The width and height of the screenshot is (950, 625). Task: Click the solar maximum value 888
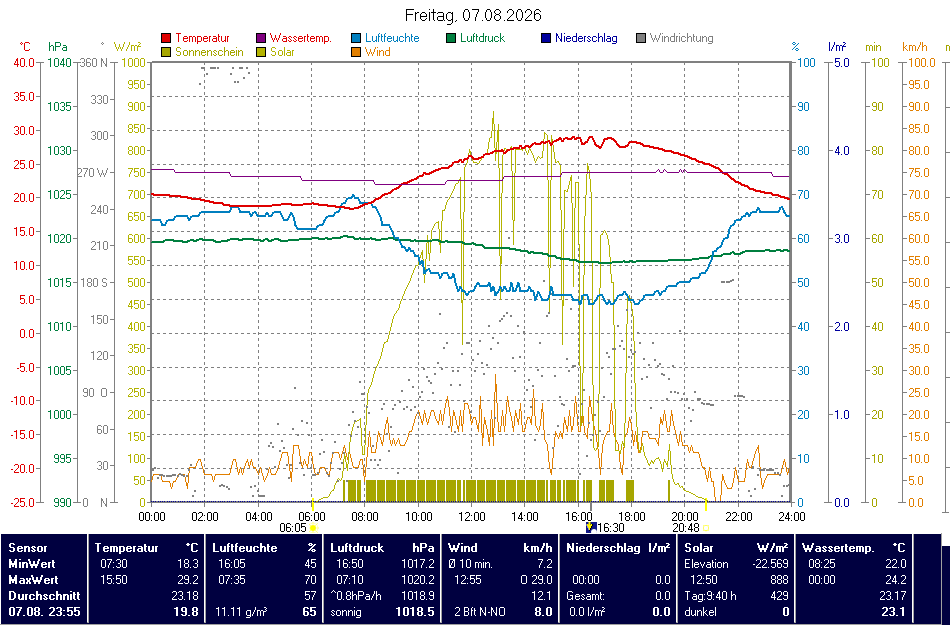pos(779,580)
